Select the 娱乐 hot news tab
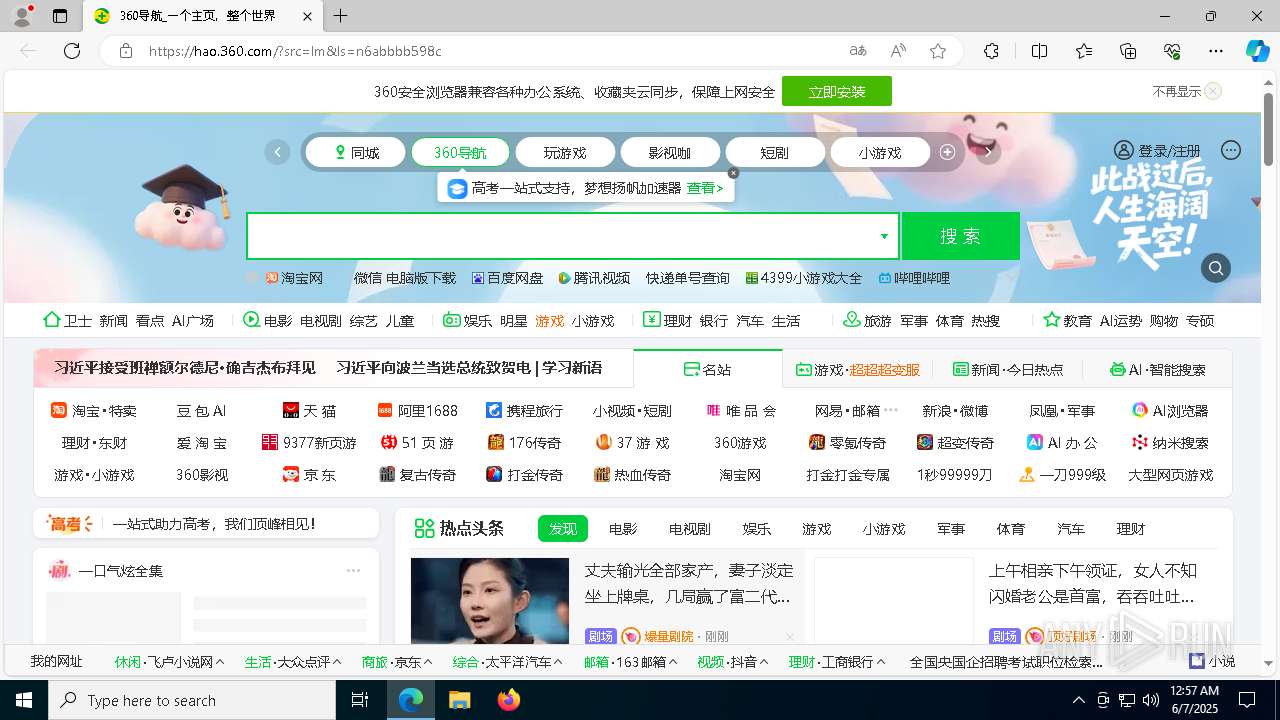This screenshot has width=1280, height=720. tap(757, 528)
